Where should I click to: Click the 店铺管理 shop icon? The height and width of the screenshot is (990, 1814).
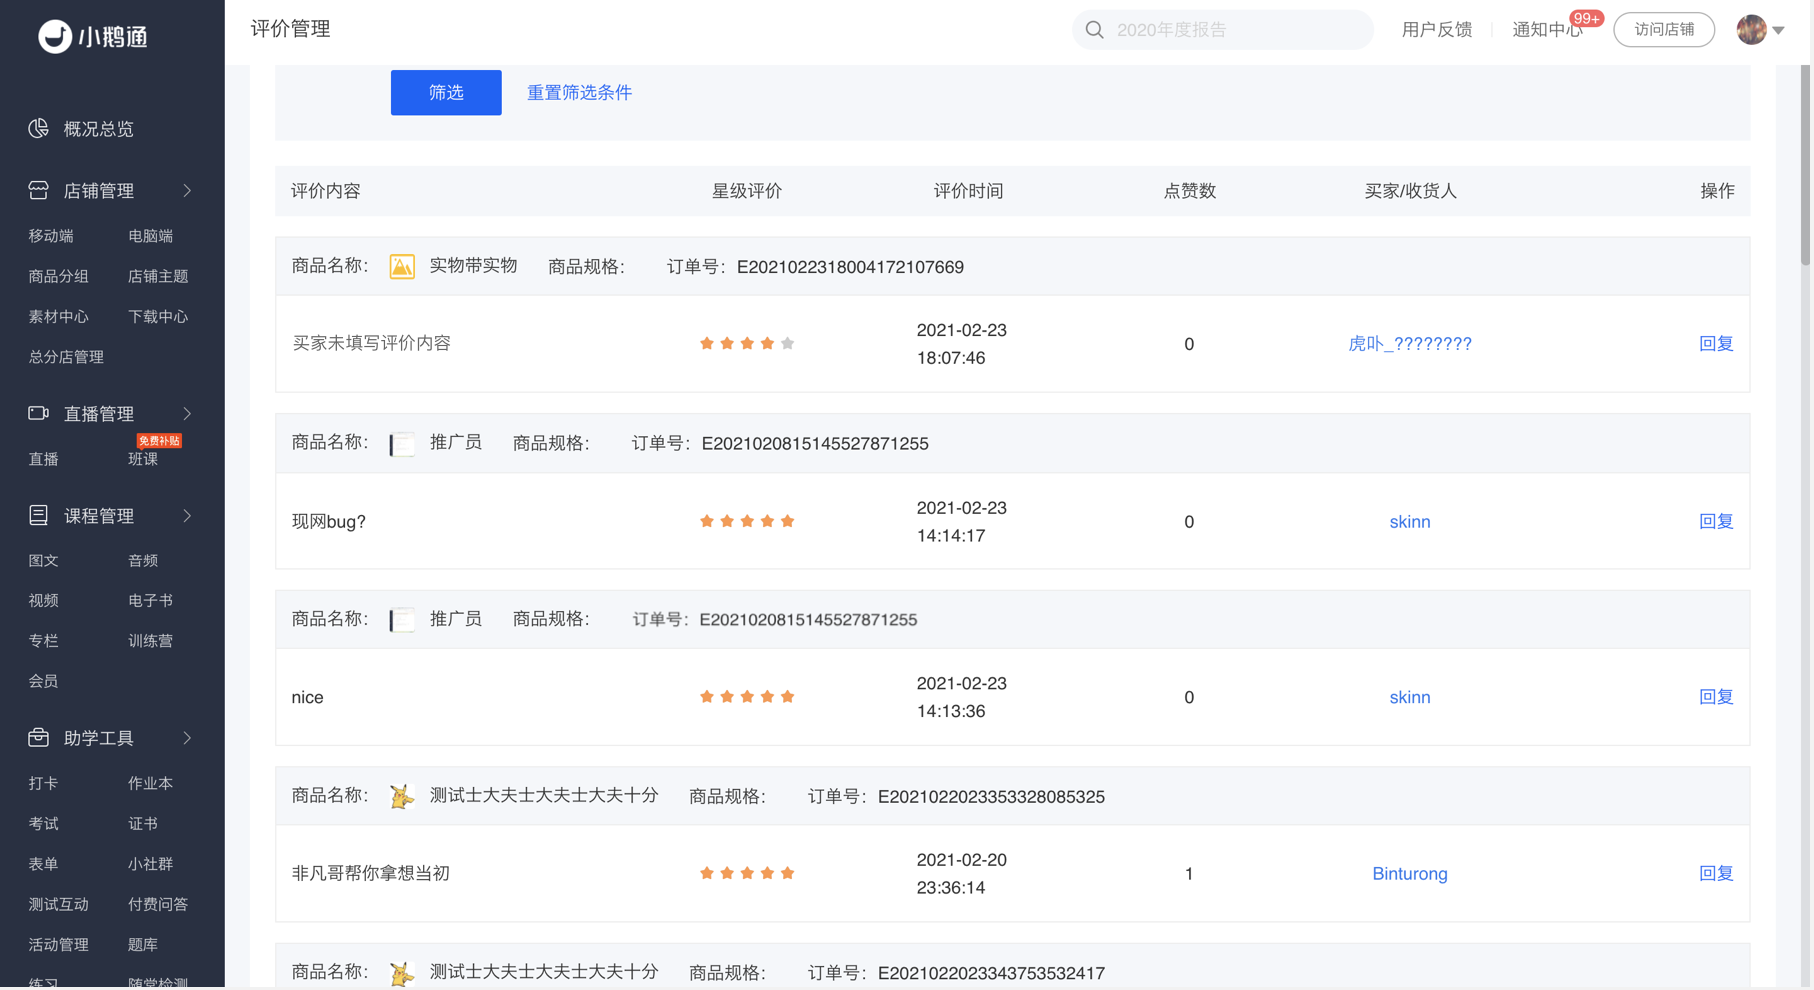pos(38,190)
